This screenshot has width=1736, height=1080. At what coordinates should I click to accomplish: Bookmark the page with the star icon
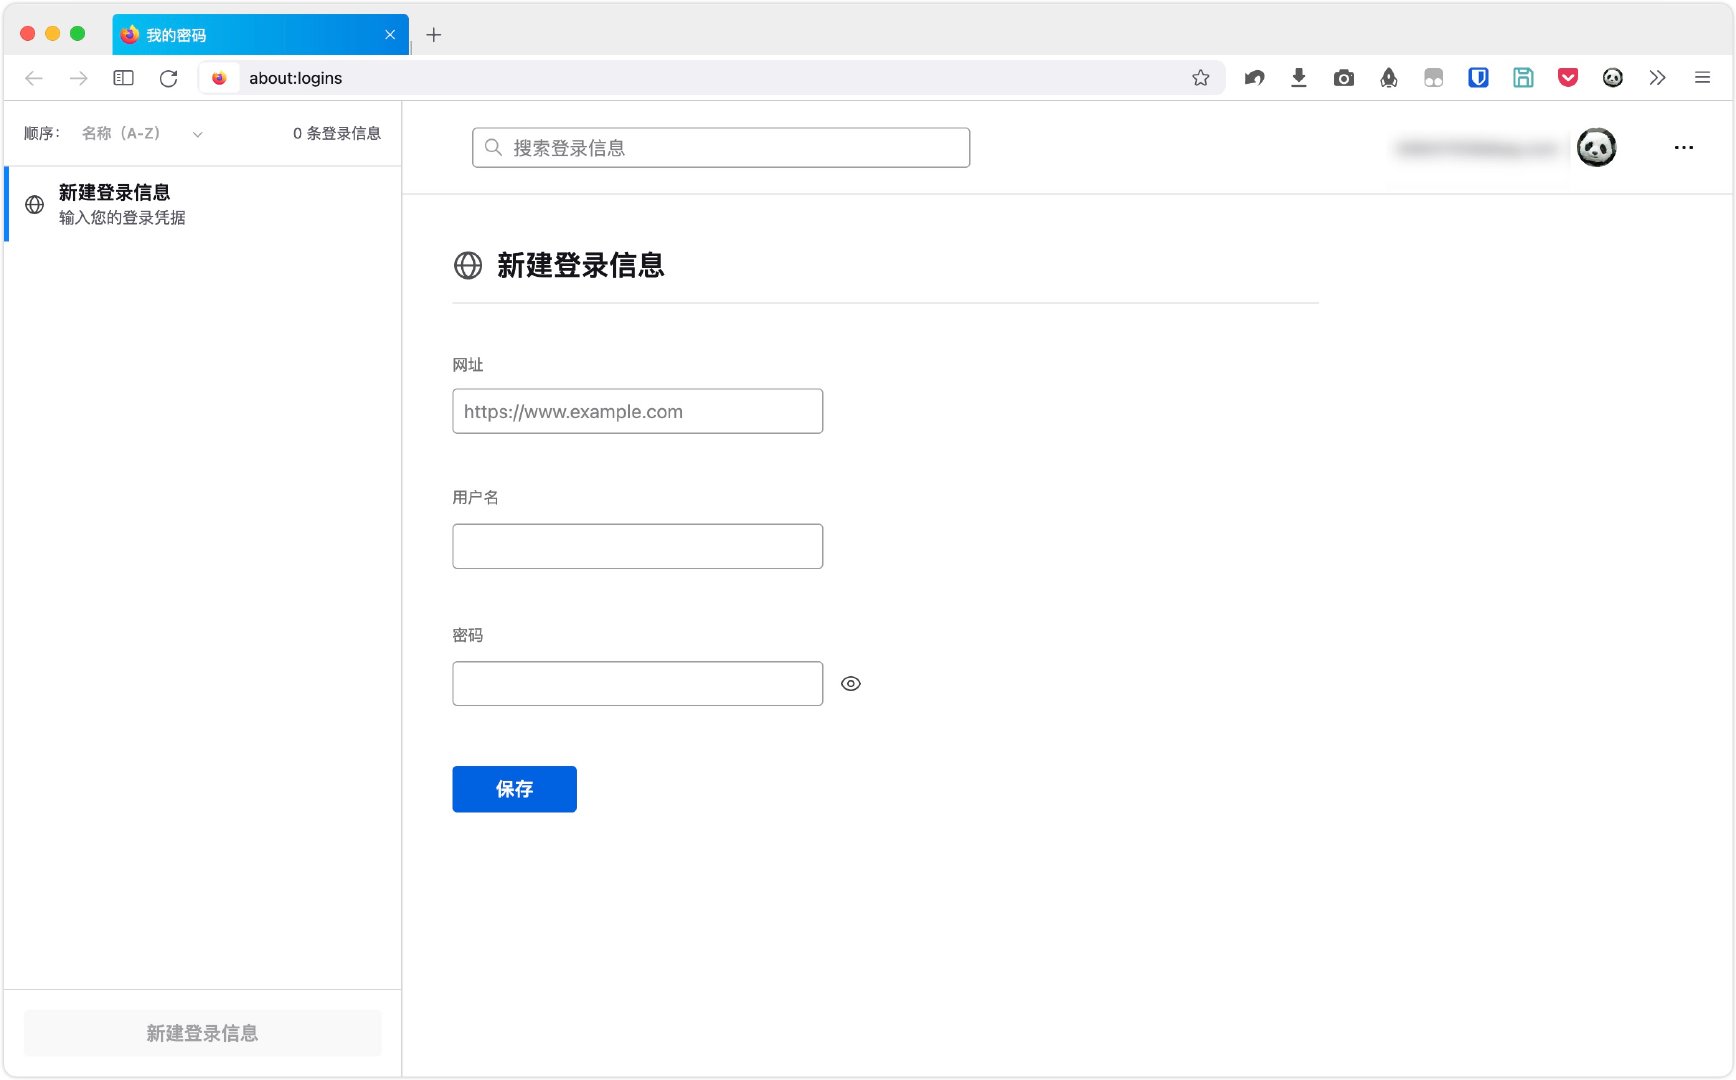click(x=1201, y=78)
